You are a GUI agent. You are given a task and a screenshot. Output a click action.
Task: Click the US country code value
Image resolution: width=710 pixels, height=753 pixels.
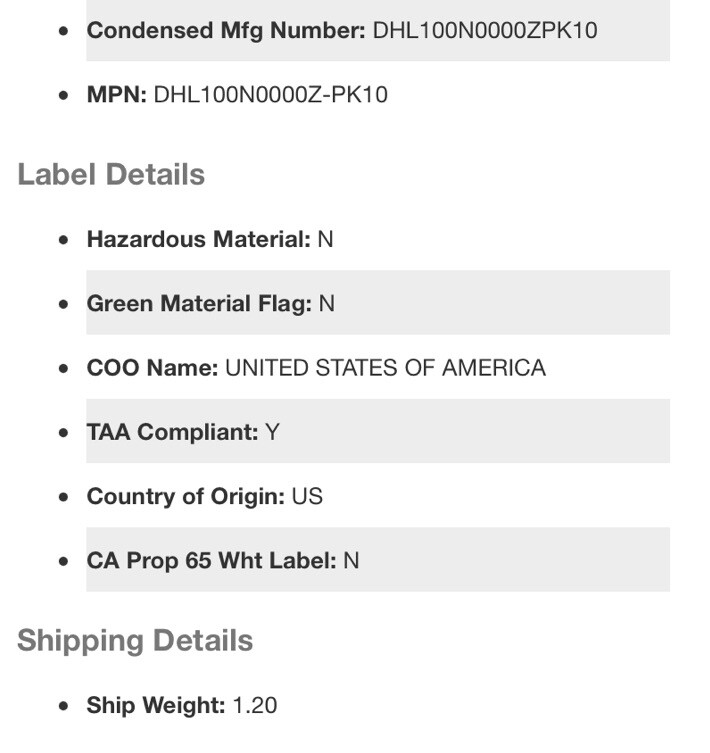(307, 497)
